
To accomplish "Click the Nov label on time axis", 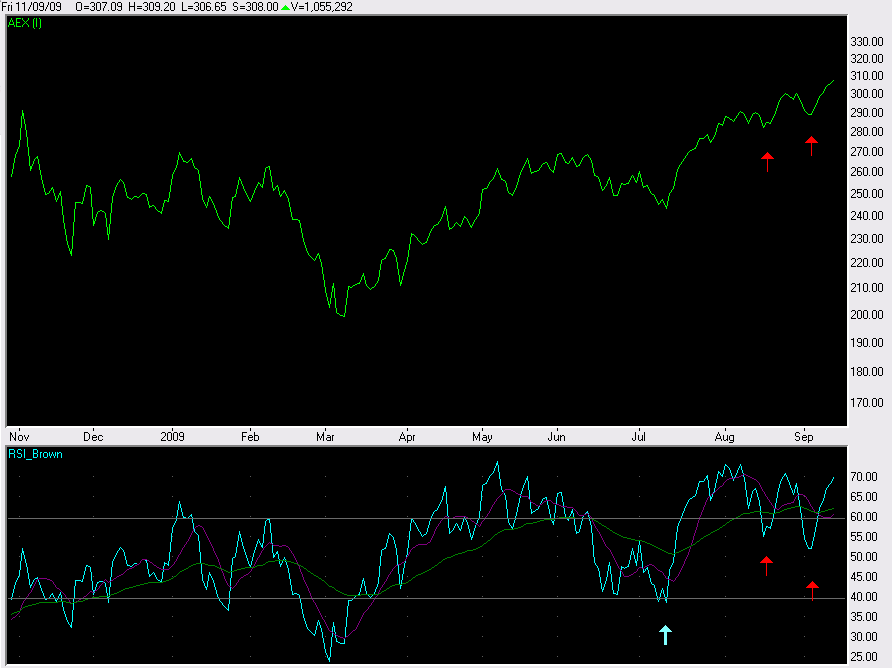I will (19, 437).
